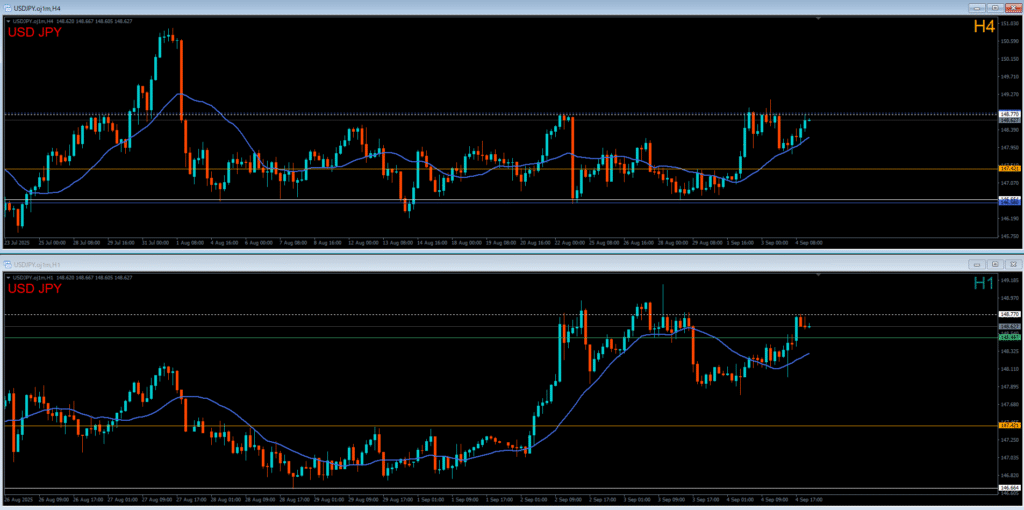The image size is (1024, 510).
Task: Click the 4 Sep 08:00 time label in H4 chart
Action: [x=810, y=242]
